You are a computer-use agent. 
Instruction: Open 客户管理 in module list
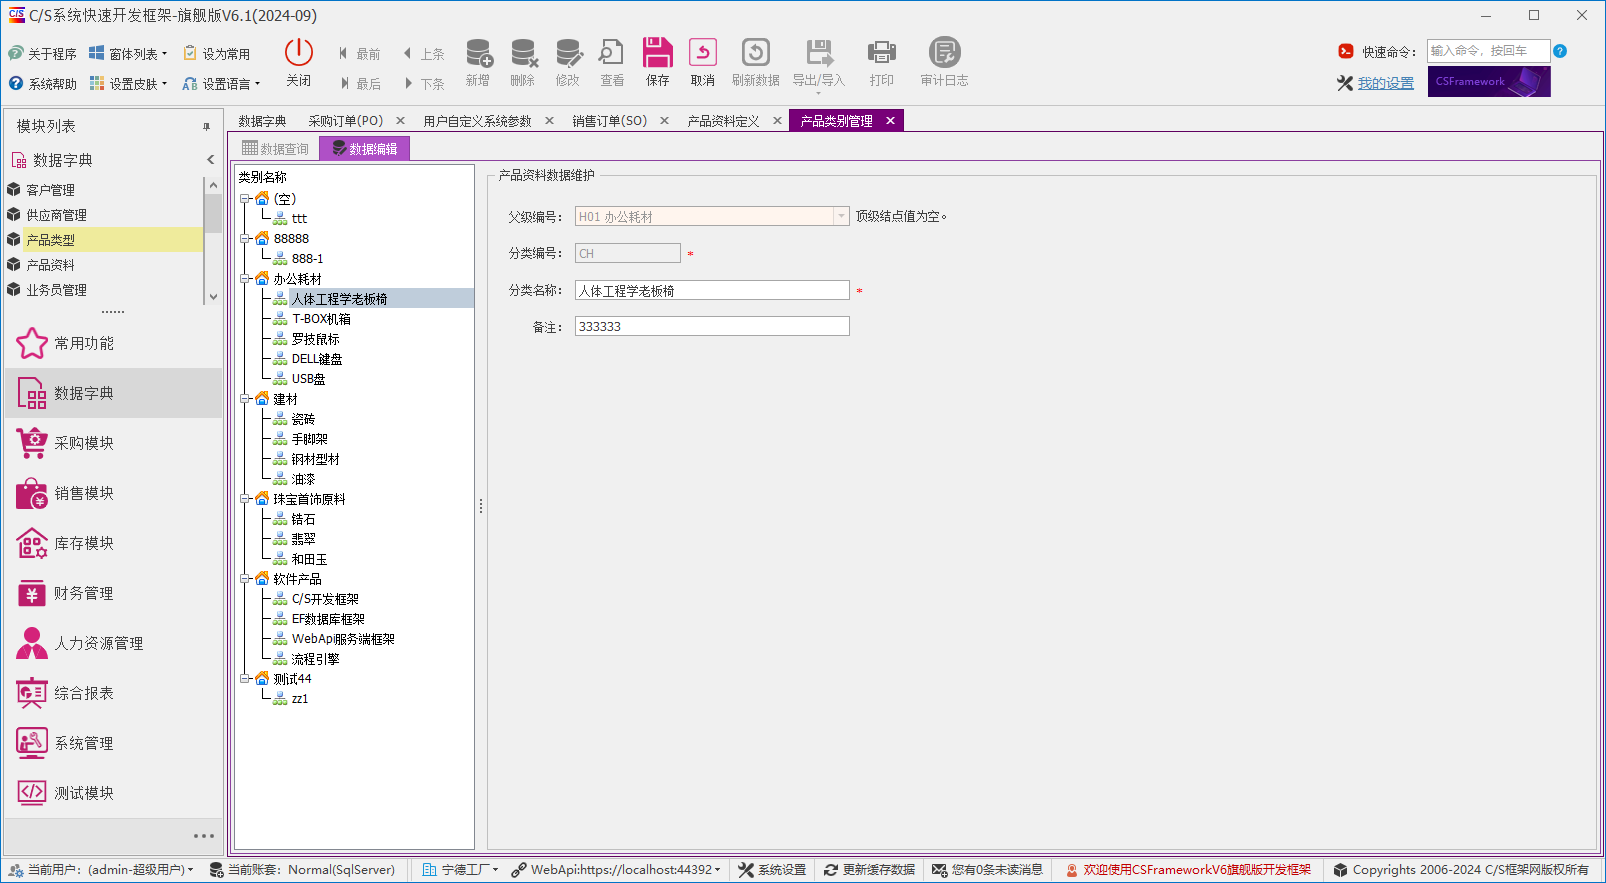(50, 190)
